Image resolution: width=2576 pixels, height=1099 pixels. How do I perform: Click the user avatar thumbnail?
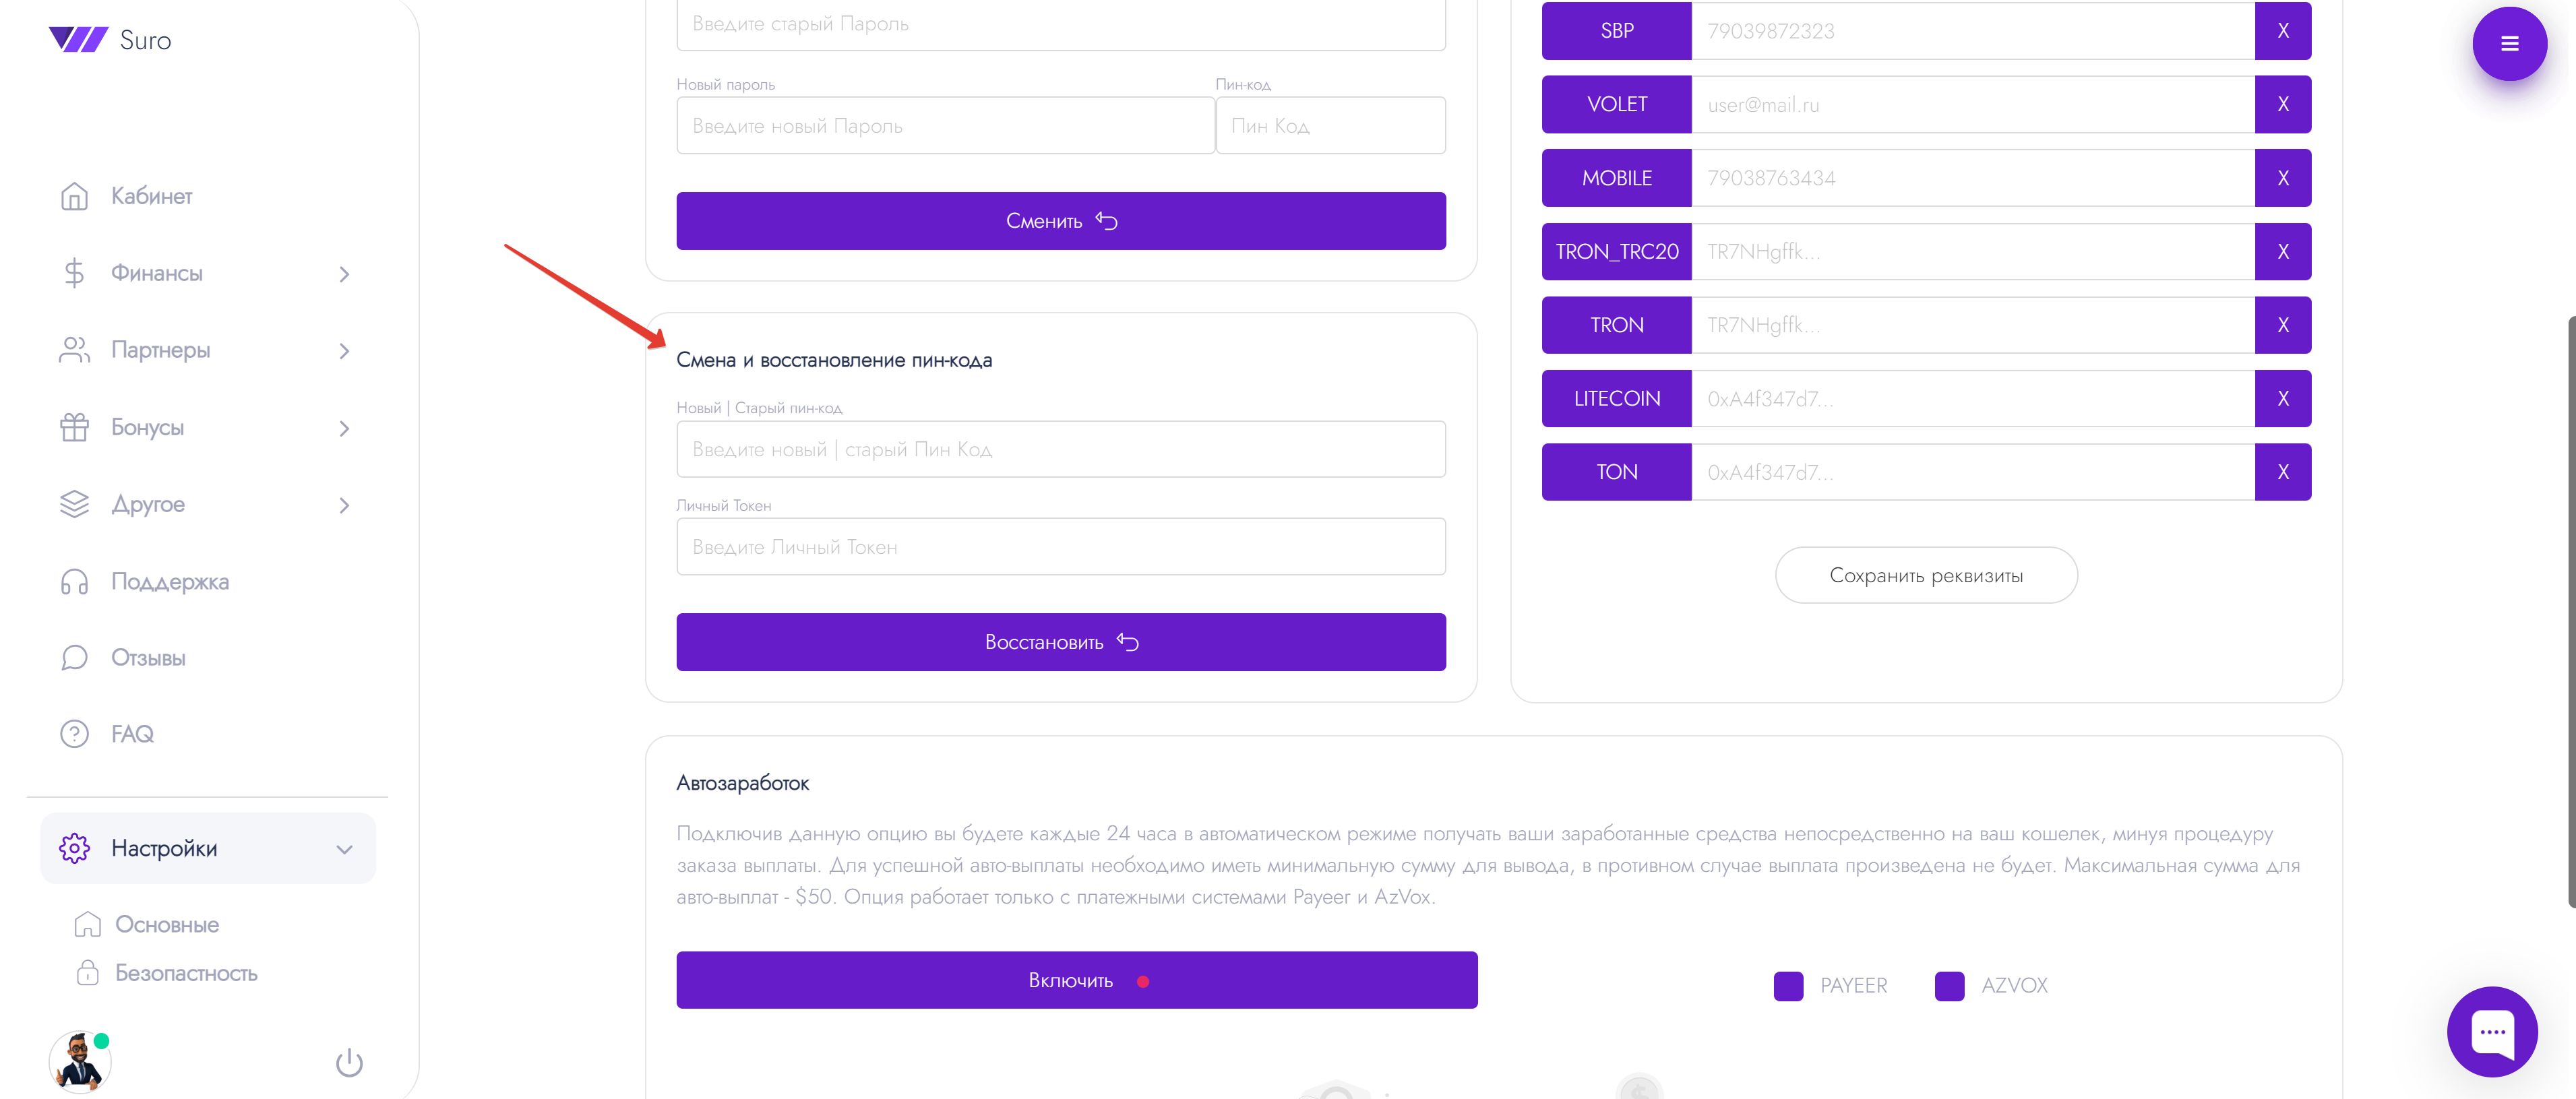(79, 1061)
